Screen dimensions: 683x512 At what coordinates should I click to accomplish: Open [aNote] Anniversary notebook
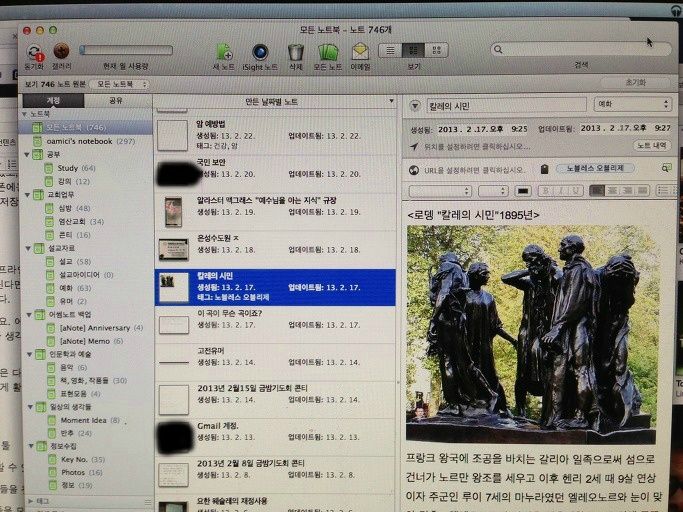pos(86,328)
